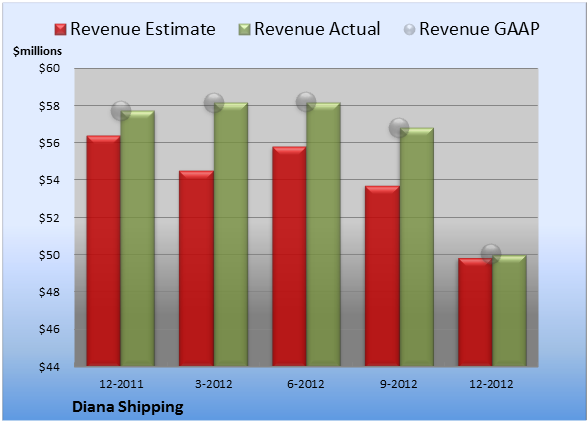Click the 3-2012 x-axis label

click(x=214, y=384)
